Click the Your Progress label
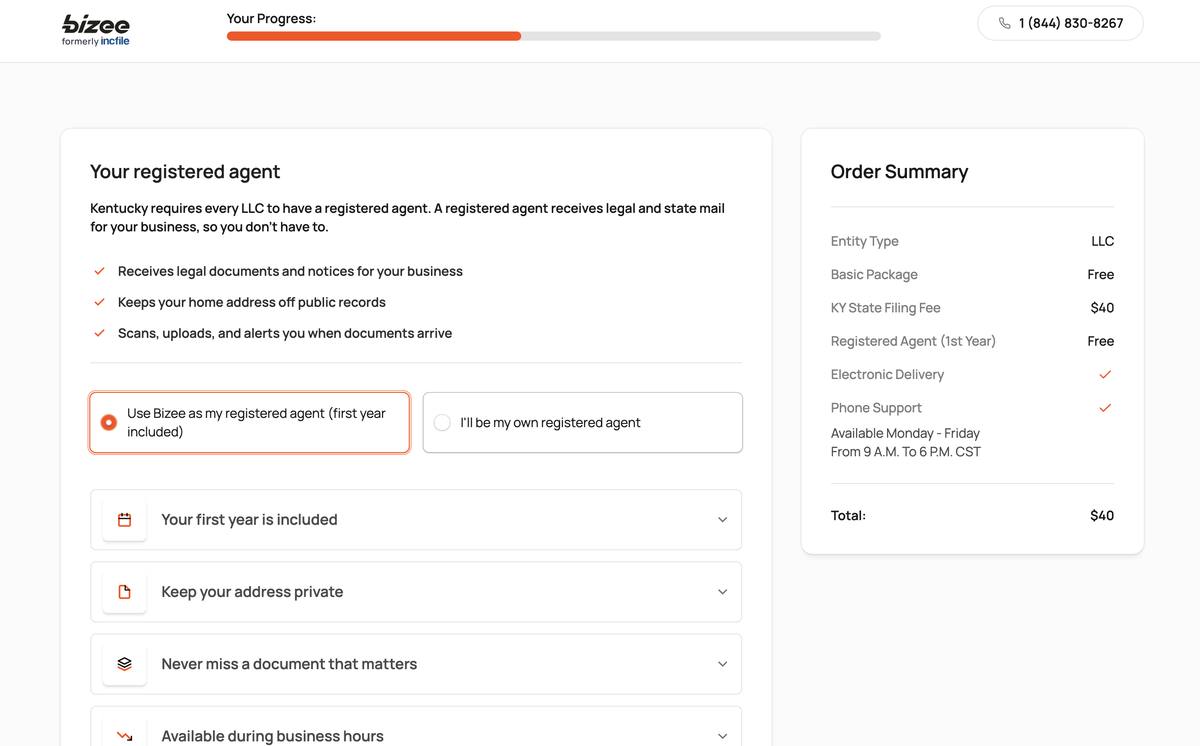Image resolution: width=1200 pixels, height=746 pixels. click(x=271, y=18)
